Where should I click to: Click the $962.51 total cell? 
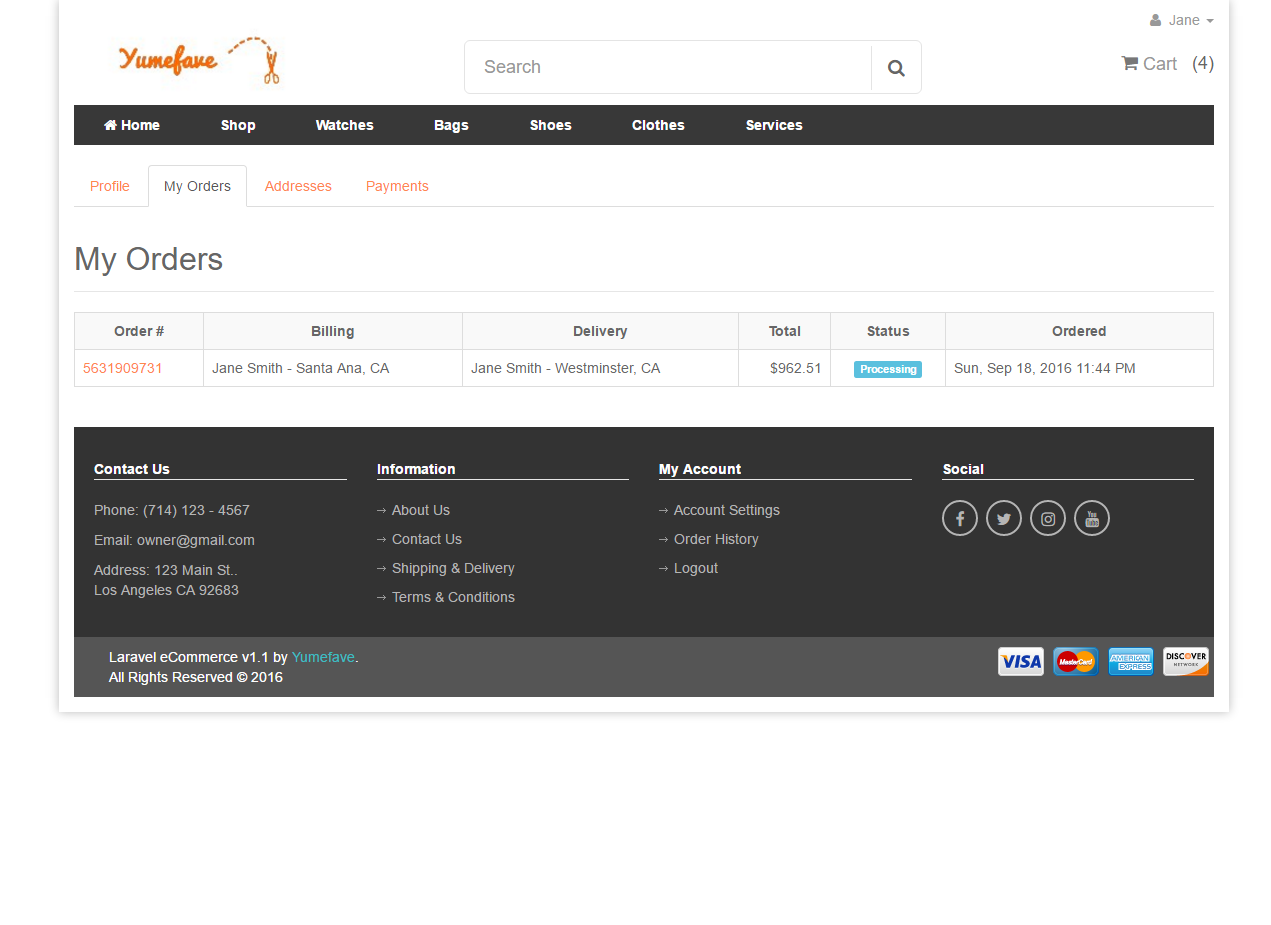785,368
